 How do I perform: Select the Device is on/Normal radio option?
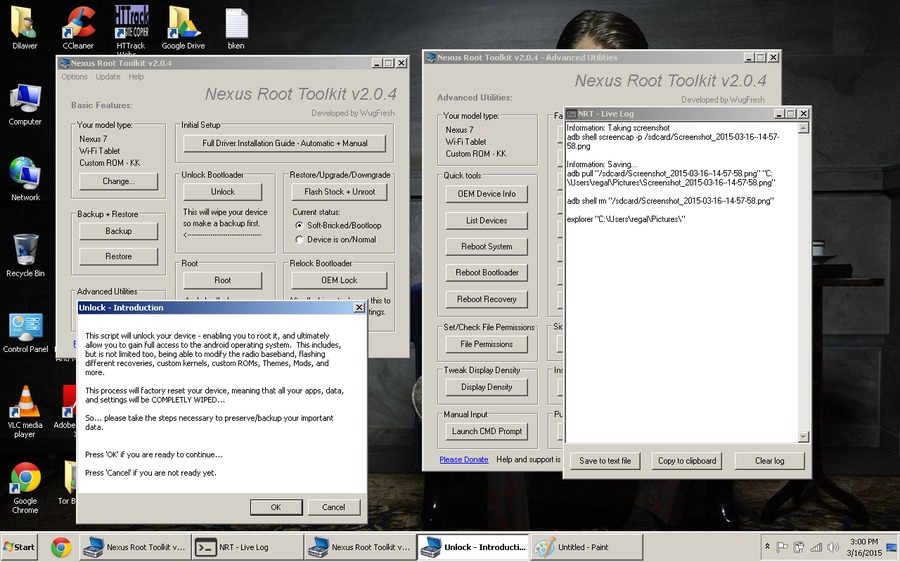point(299,239)
